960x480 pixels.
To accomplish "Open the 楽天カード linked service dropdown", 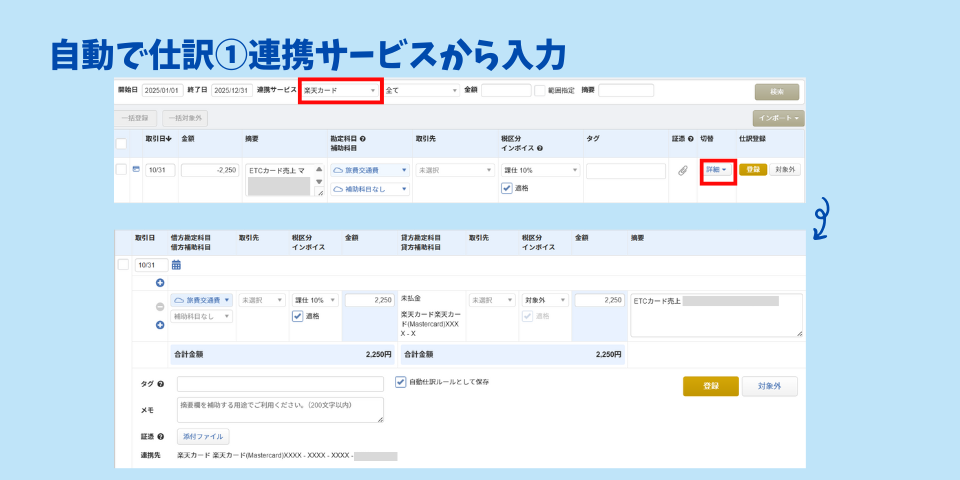I will pyautogui.click(x=340, y=90).
